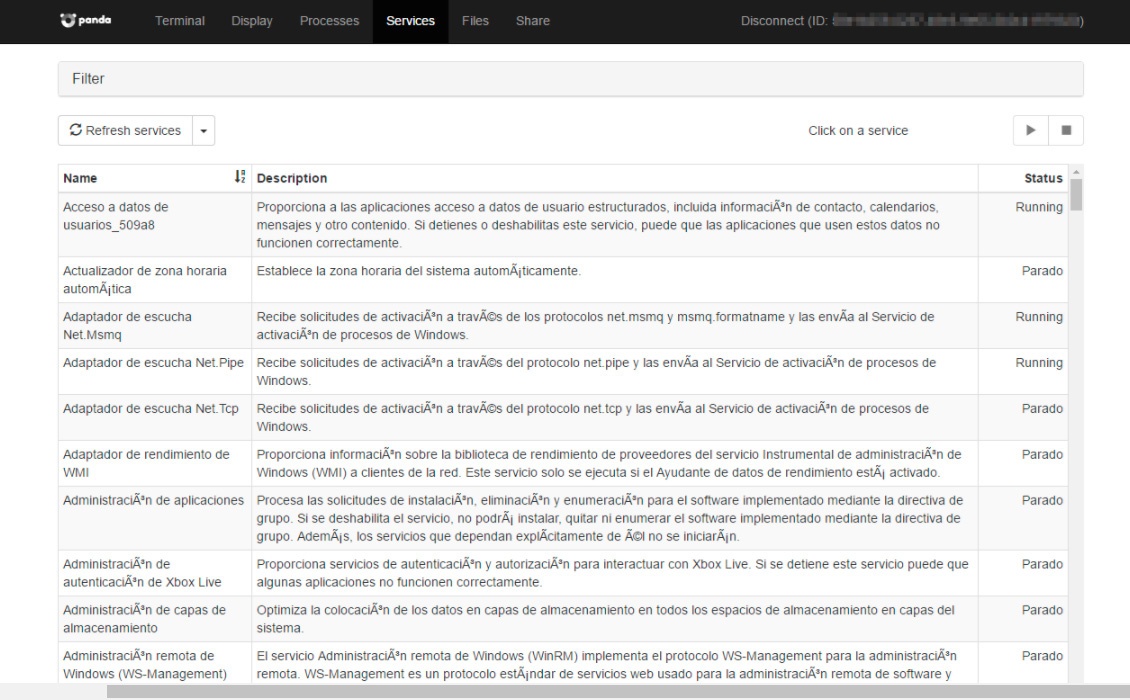Click the Name column header
The image size is (1130, 700).
[x=154, y=178]
